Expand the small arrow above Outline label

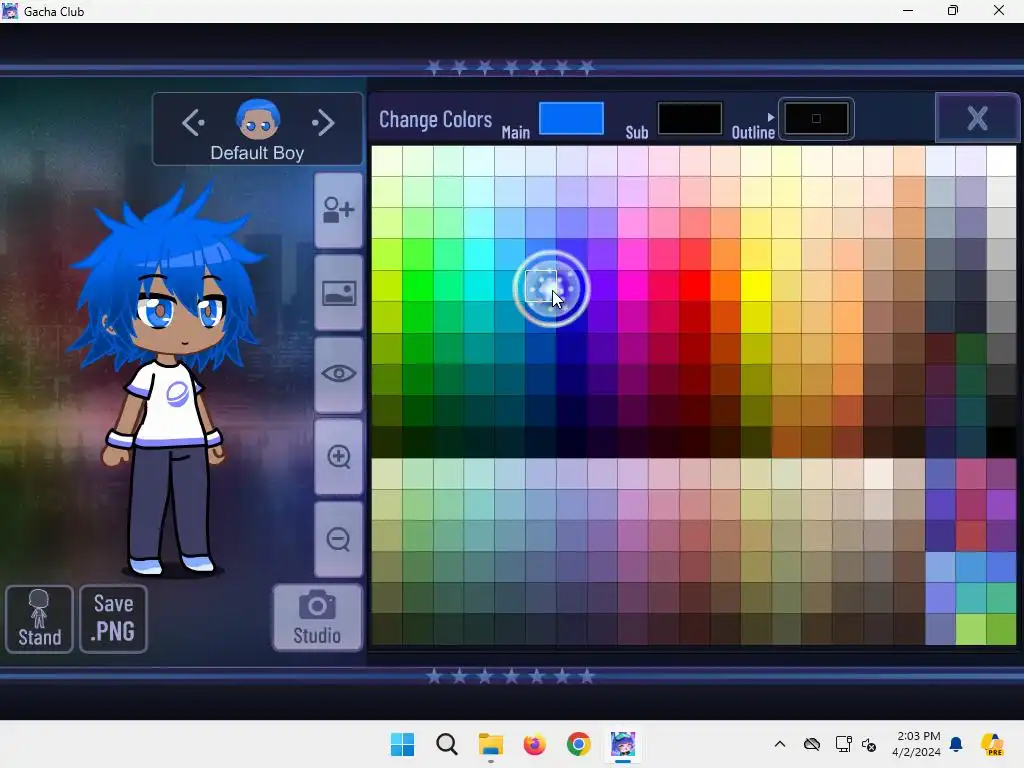[771, 118]
